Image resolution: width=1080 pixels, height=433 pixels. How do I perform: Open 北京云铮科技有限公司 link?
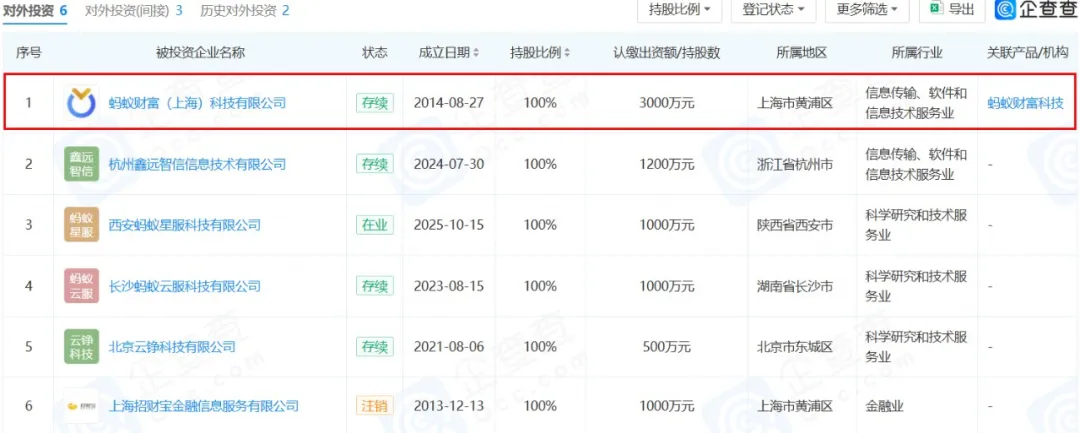coord(172,346)
